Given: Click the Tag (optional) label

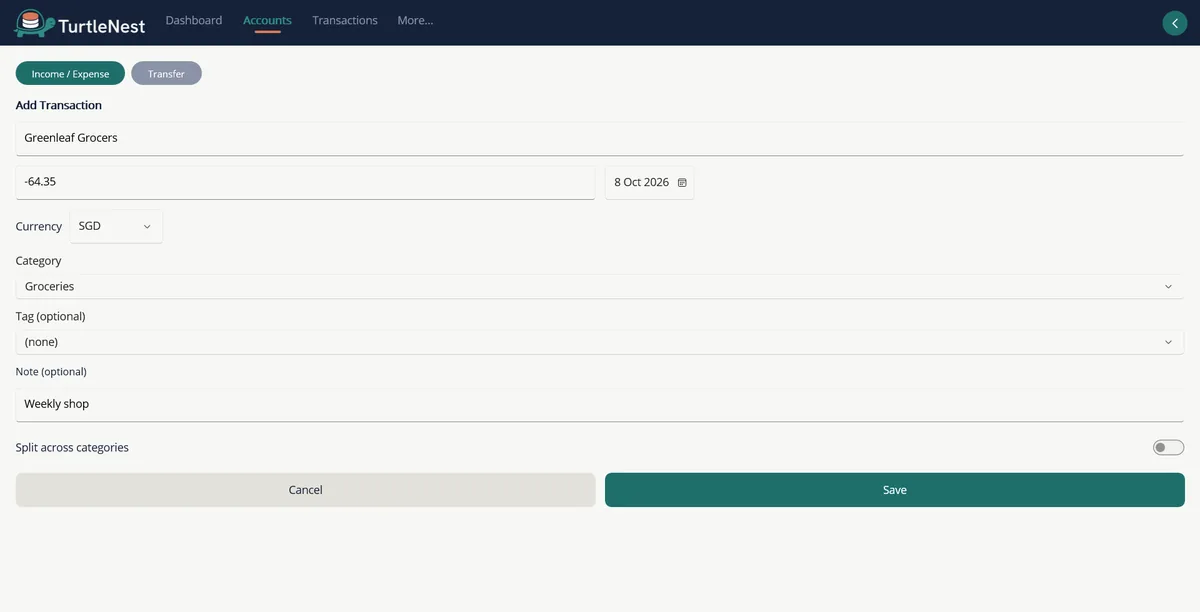Looking at the screenshot, I should pos(51,316).
